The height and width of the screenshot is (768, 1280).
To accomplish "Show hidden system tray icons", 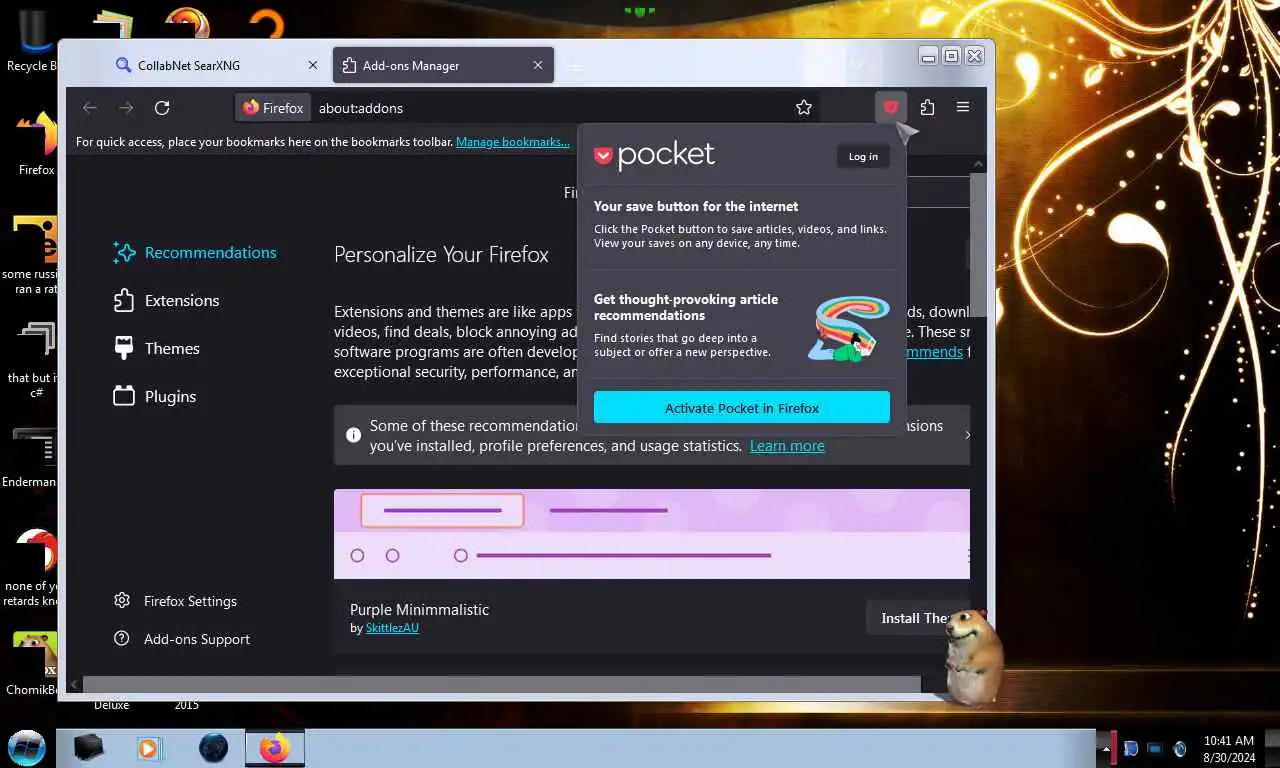I will tap(1107, 748).
